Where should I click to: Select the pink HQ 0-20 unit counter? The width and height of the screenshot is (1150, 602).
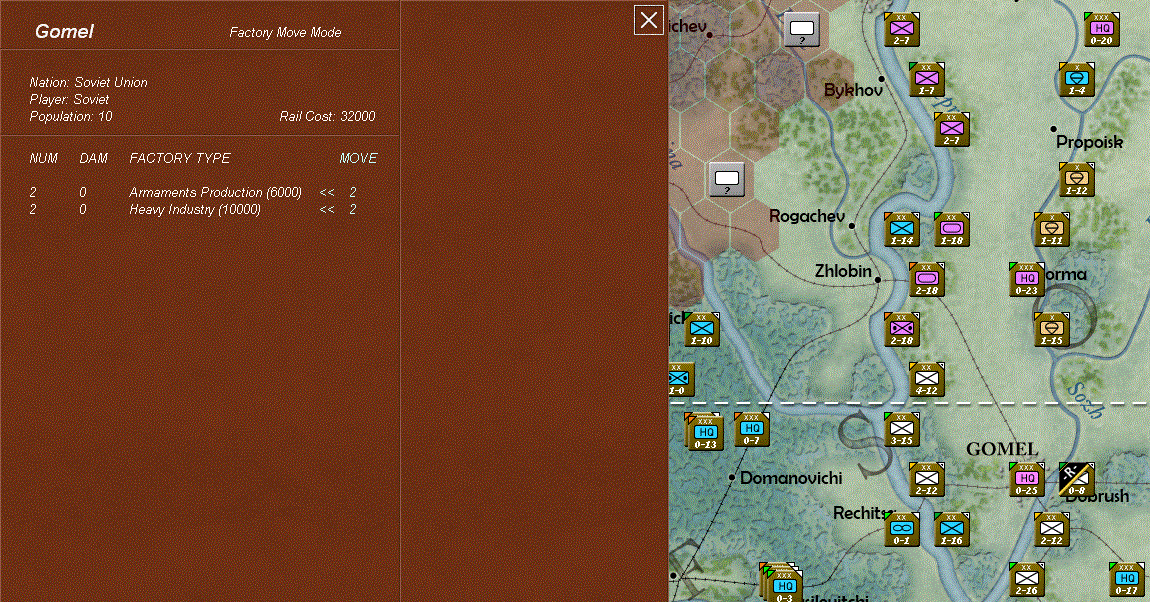click(1102, 30)
